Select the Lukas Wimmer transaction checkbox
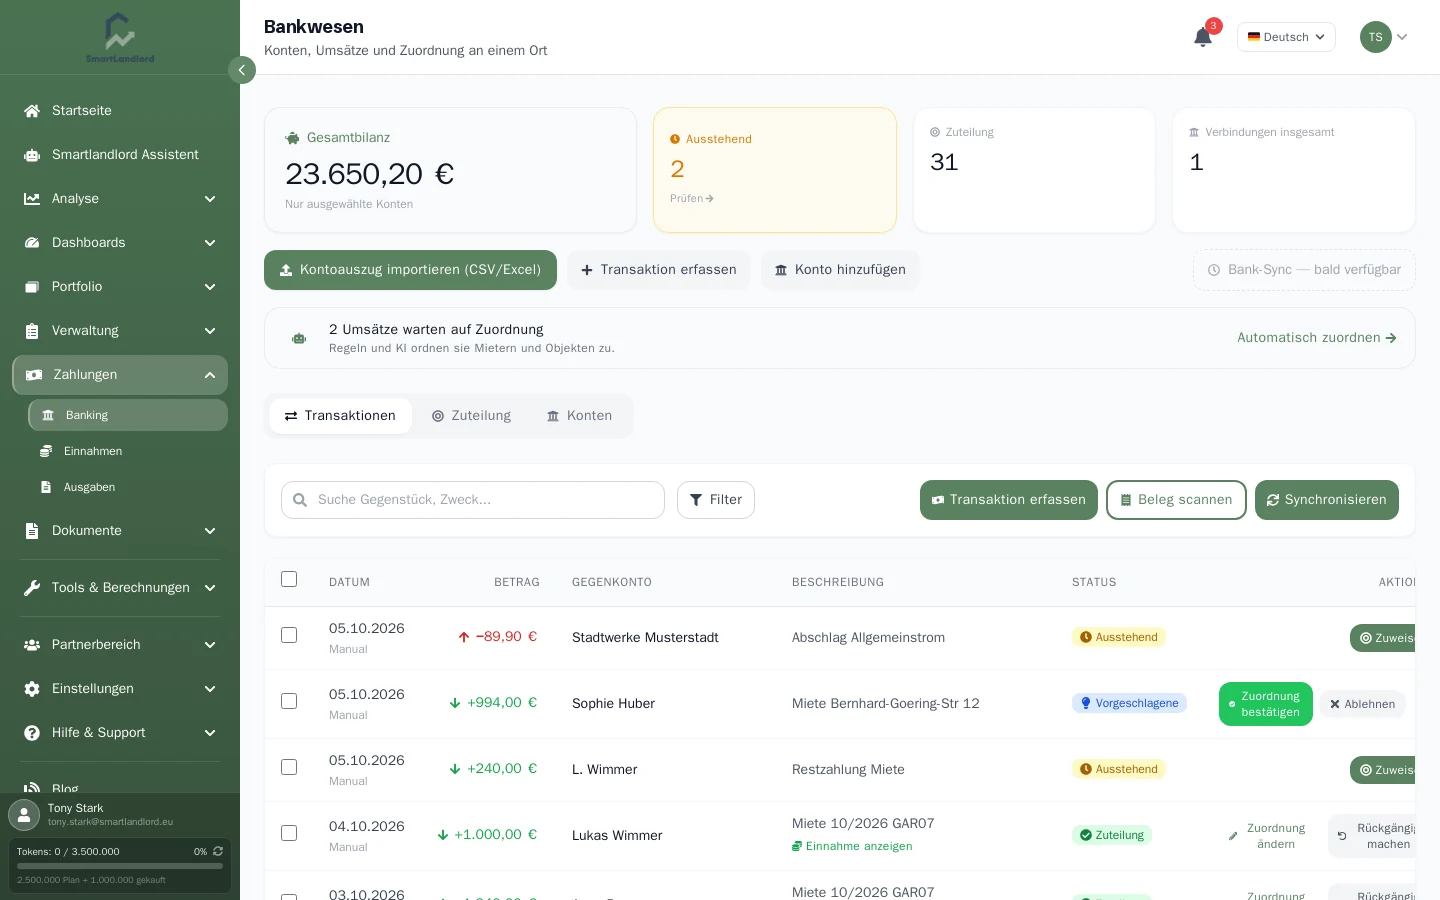The image size is (1440, 900). pyautogui.click(x=289, y=833)
